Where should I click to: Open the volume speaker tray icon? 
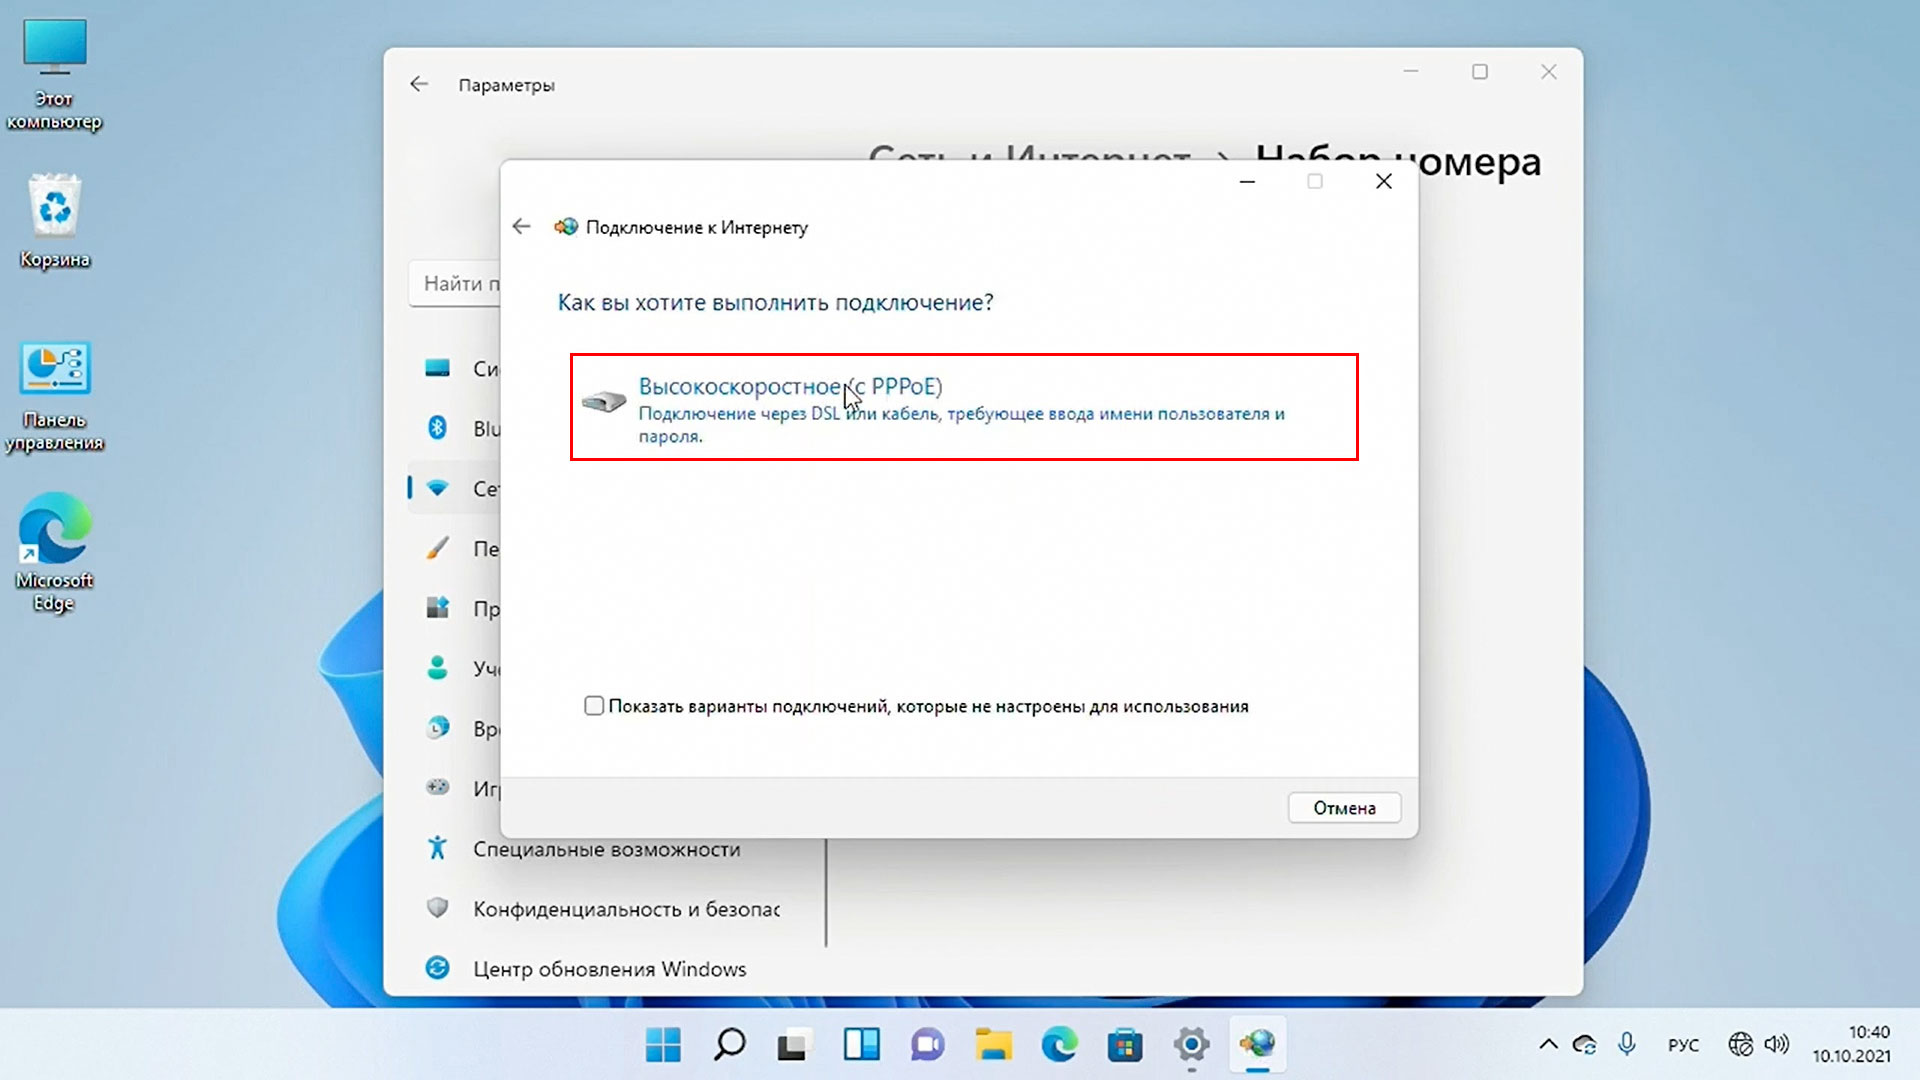tap(1777, 1045)
